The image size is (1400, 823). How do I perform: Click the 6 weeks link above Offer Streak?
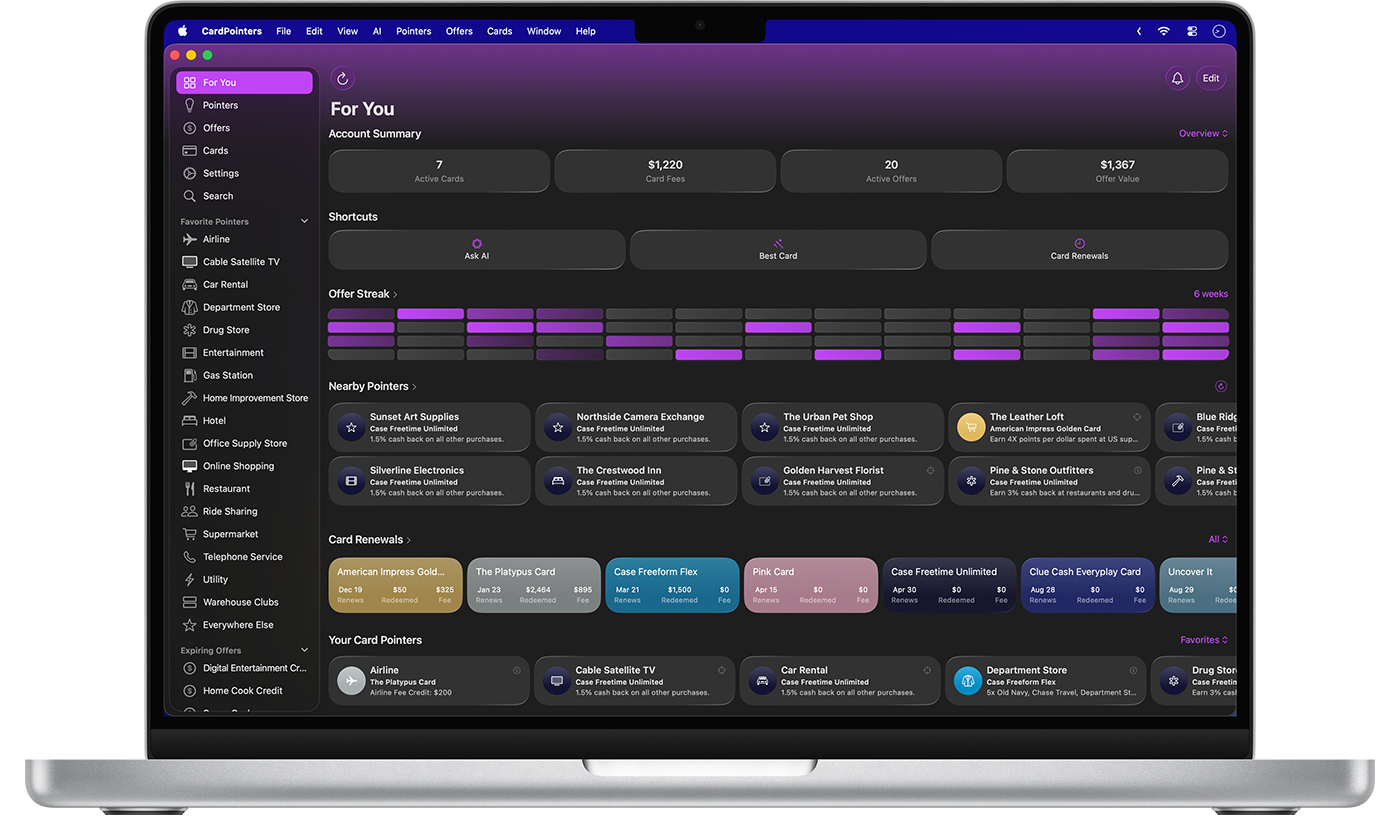(1210, 293)
